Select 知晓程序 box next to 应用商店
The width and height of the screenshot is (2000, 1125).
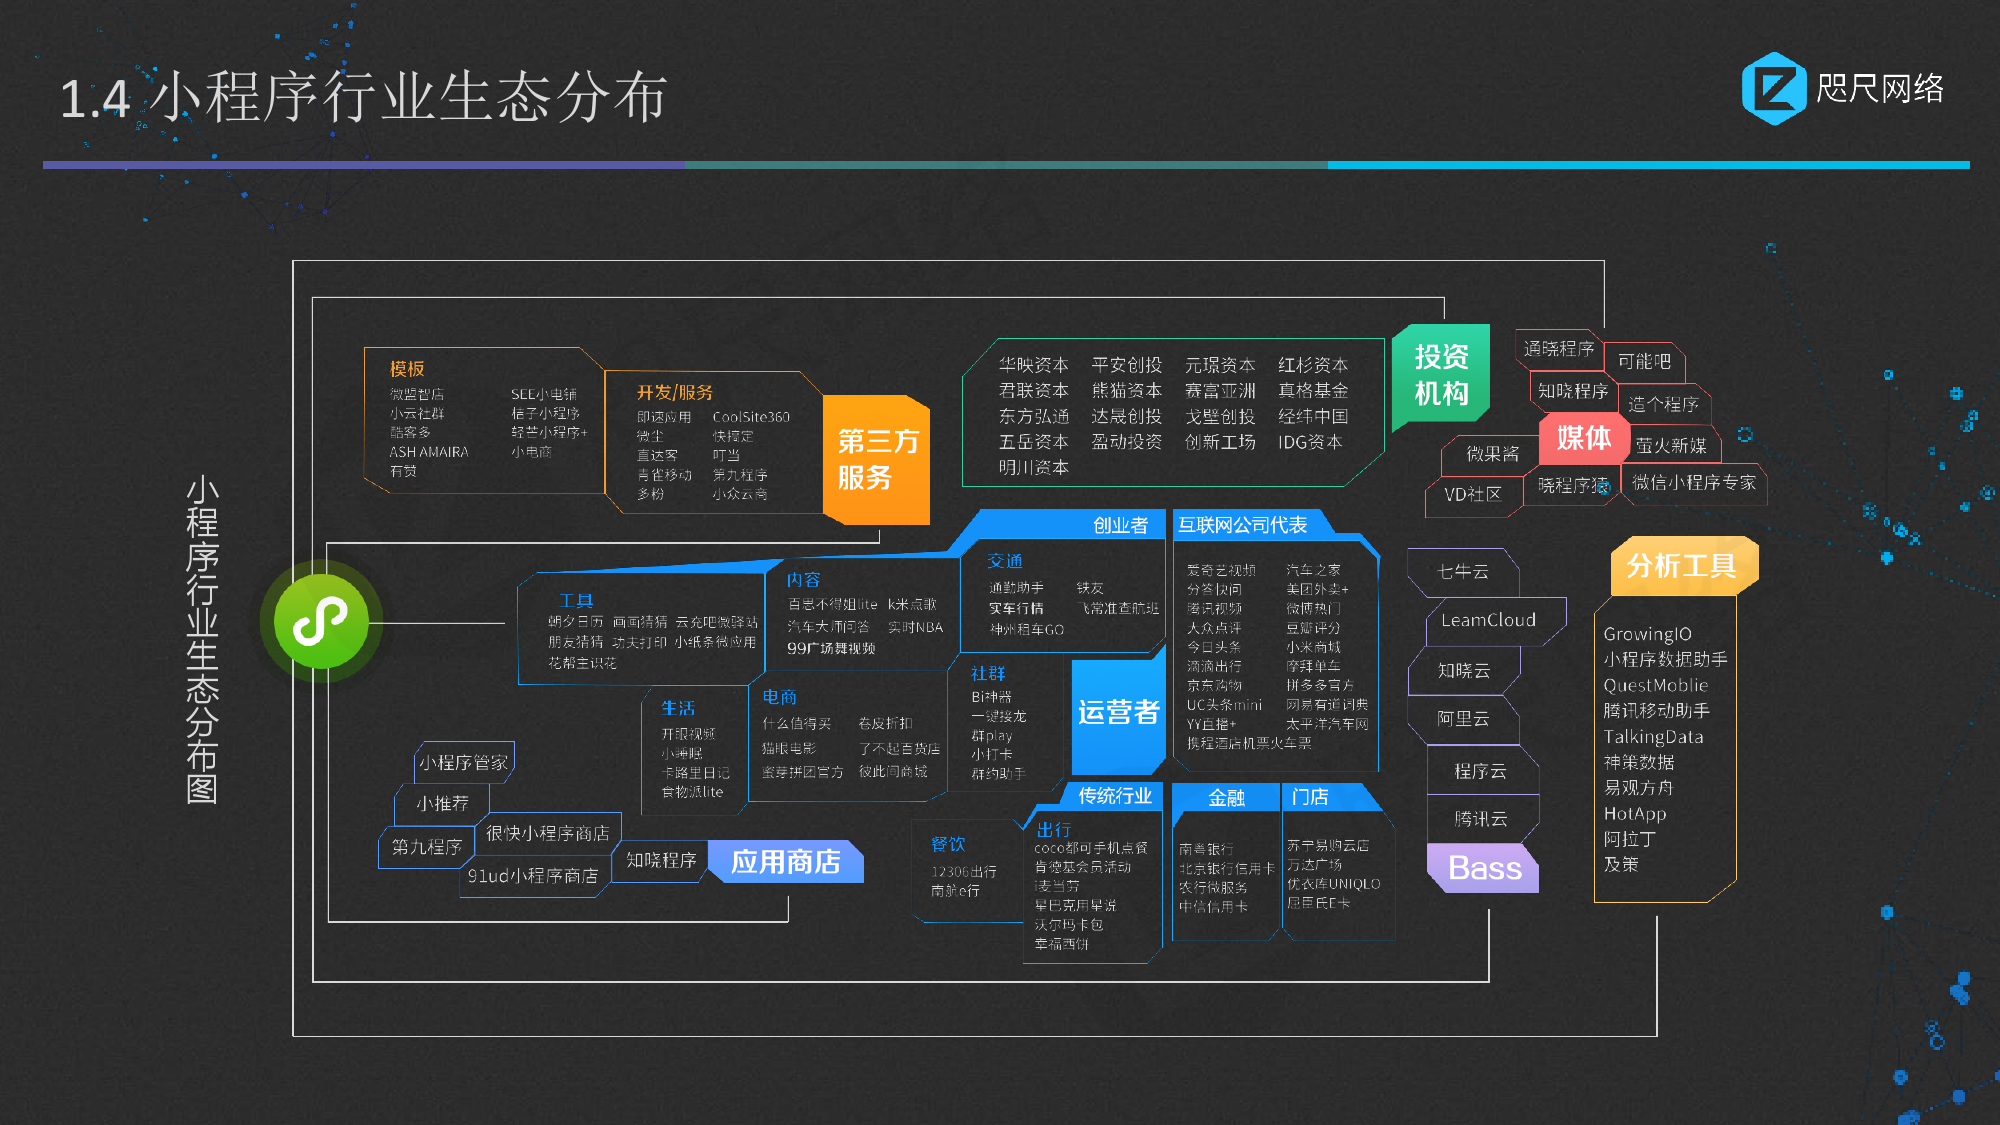coord(661,860)
